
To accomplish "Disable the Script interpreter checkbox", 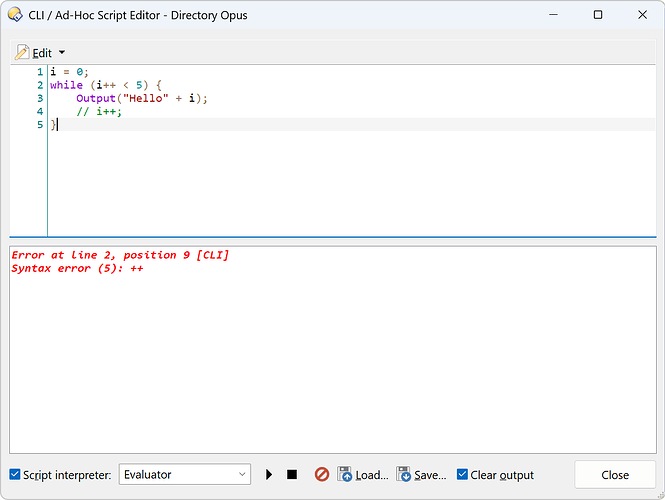I will [14, 475].
